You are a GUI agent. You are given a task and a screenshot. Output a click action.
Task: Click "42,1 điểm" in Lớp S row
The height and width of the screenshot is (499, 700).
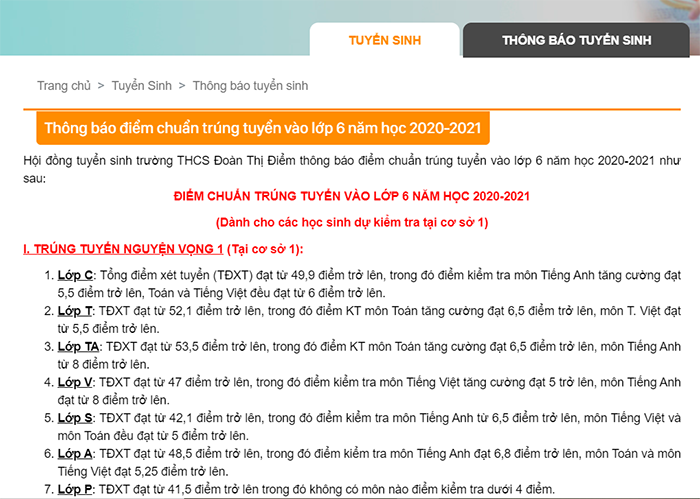coord(198,418)
